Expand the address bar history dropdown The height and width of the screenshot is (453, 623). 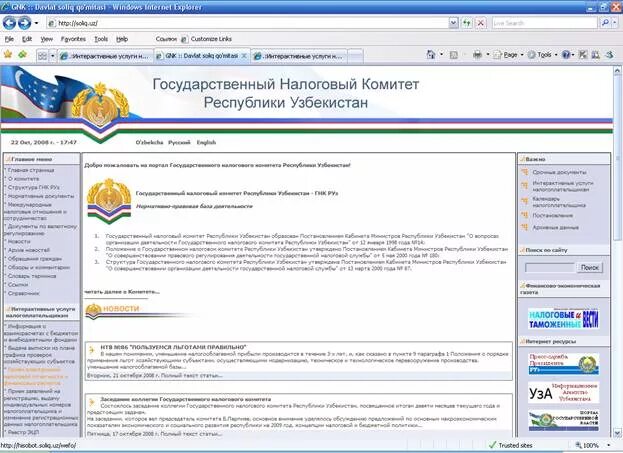click(453, 23)
